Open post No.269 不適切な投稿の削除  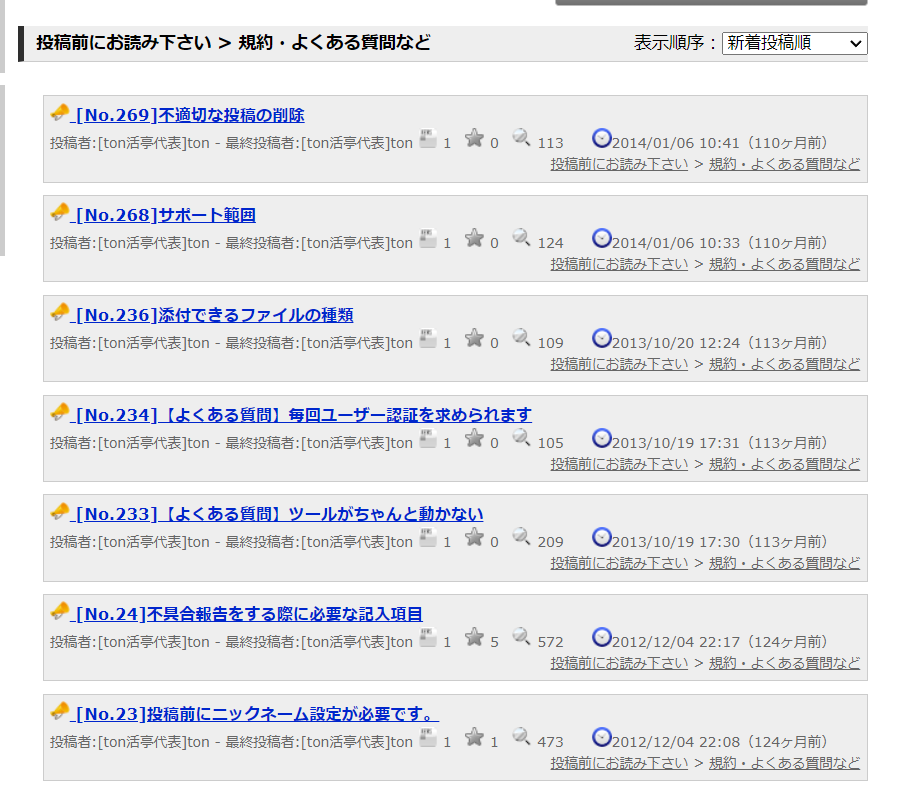[190, 115]
